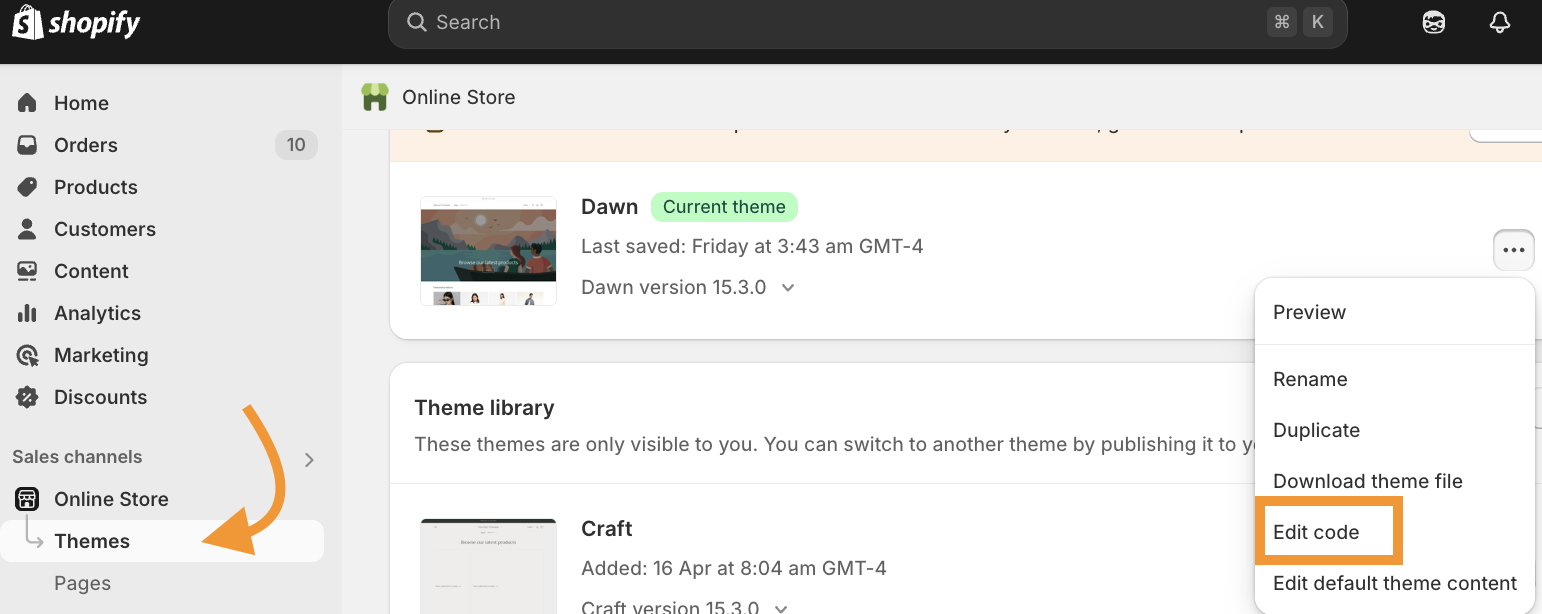This screenshot has width=1542, height=614.
Task: Click the Orders count badge 10
Action: coord(296,145)
